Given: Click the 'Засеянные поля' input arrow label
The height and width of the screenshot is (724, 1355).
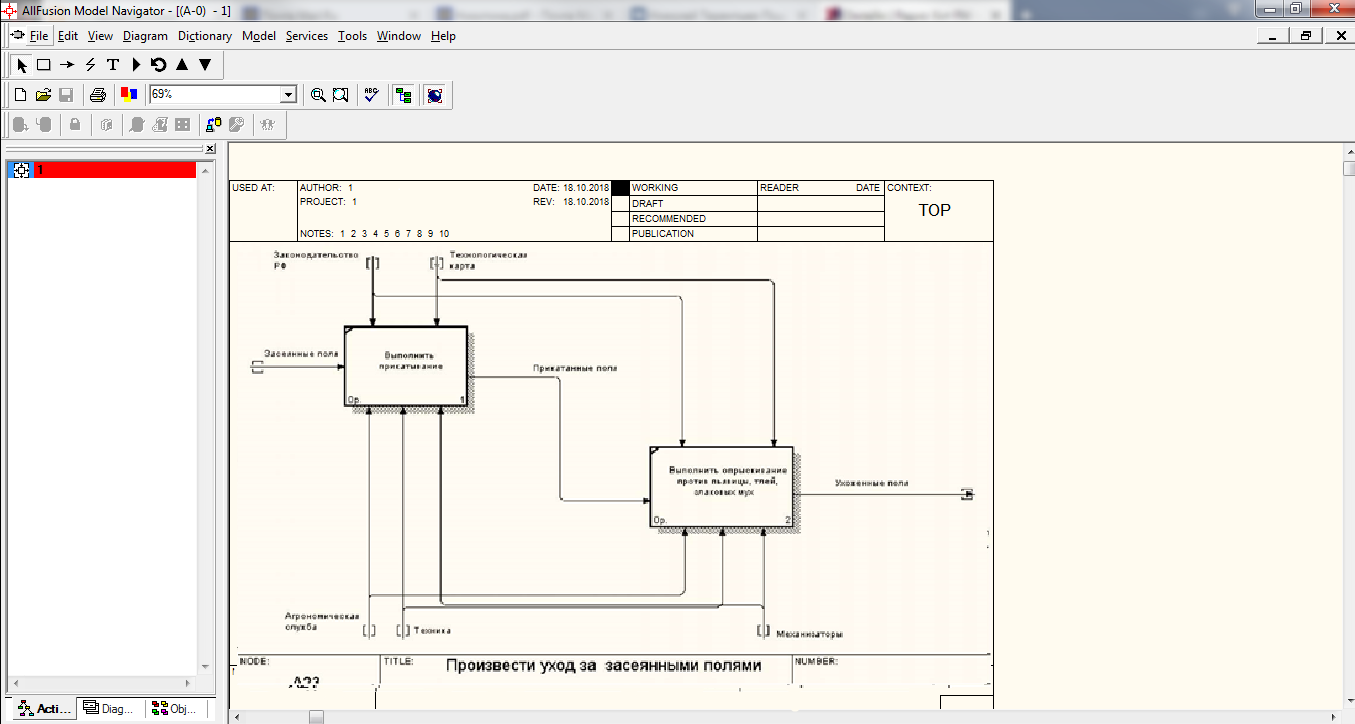Looking at the screenshot, I should [301, 354].
